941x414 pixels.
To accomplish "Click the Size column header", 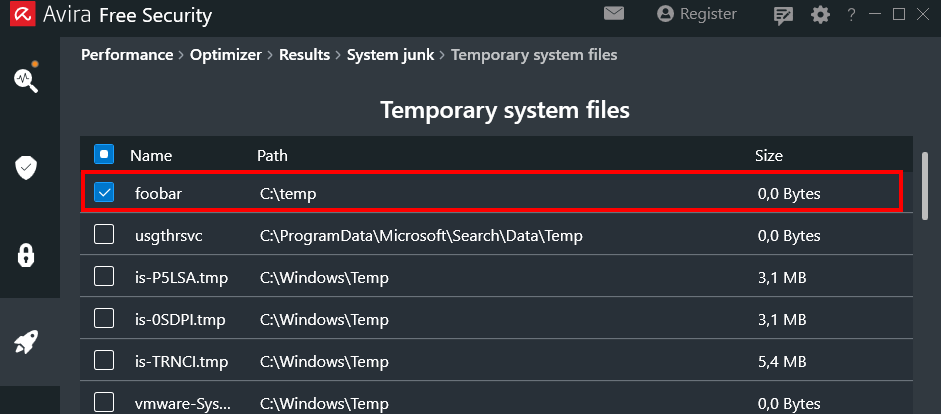I will pos(769,156).
